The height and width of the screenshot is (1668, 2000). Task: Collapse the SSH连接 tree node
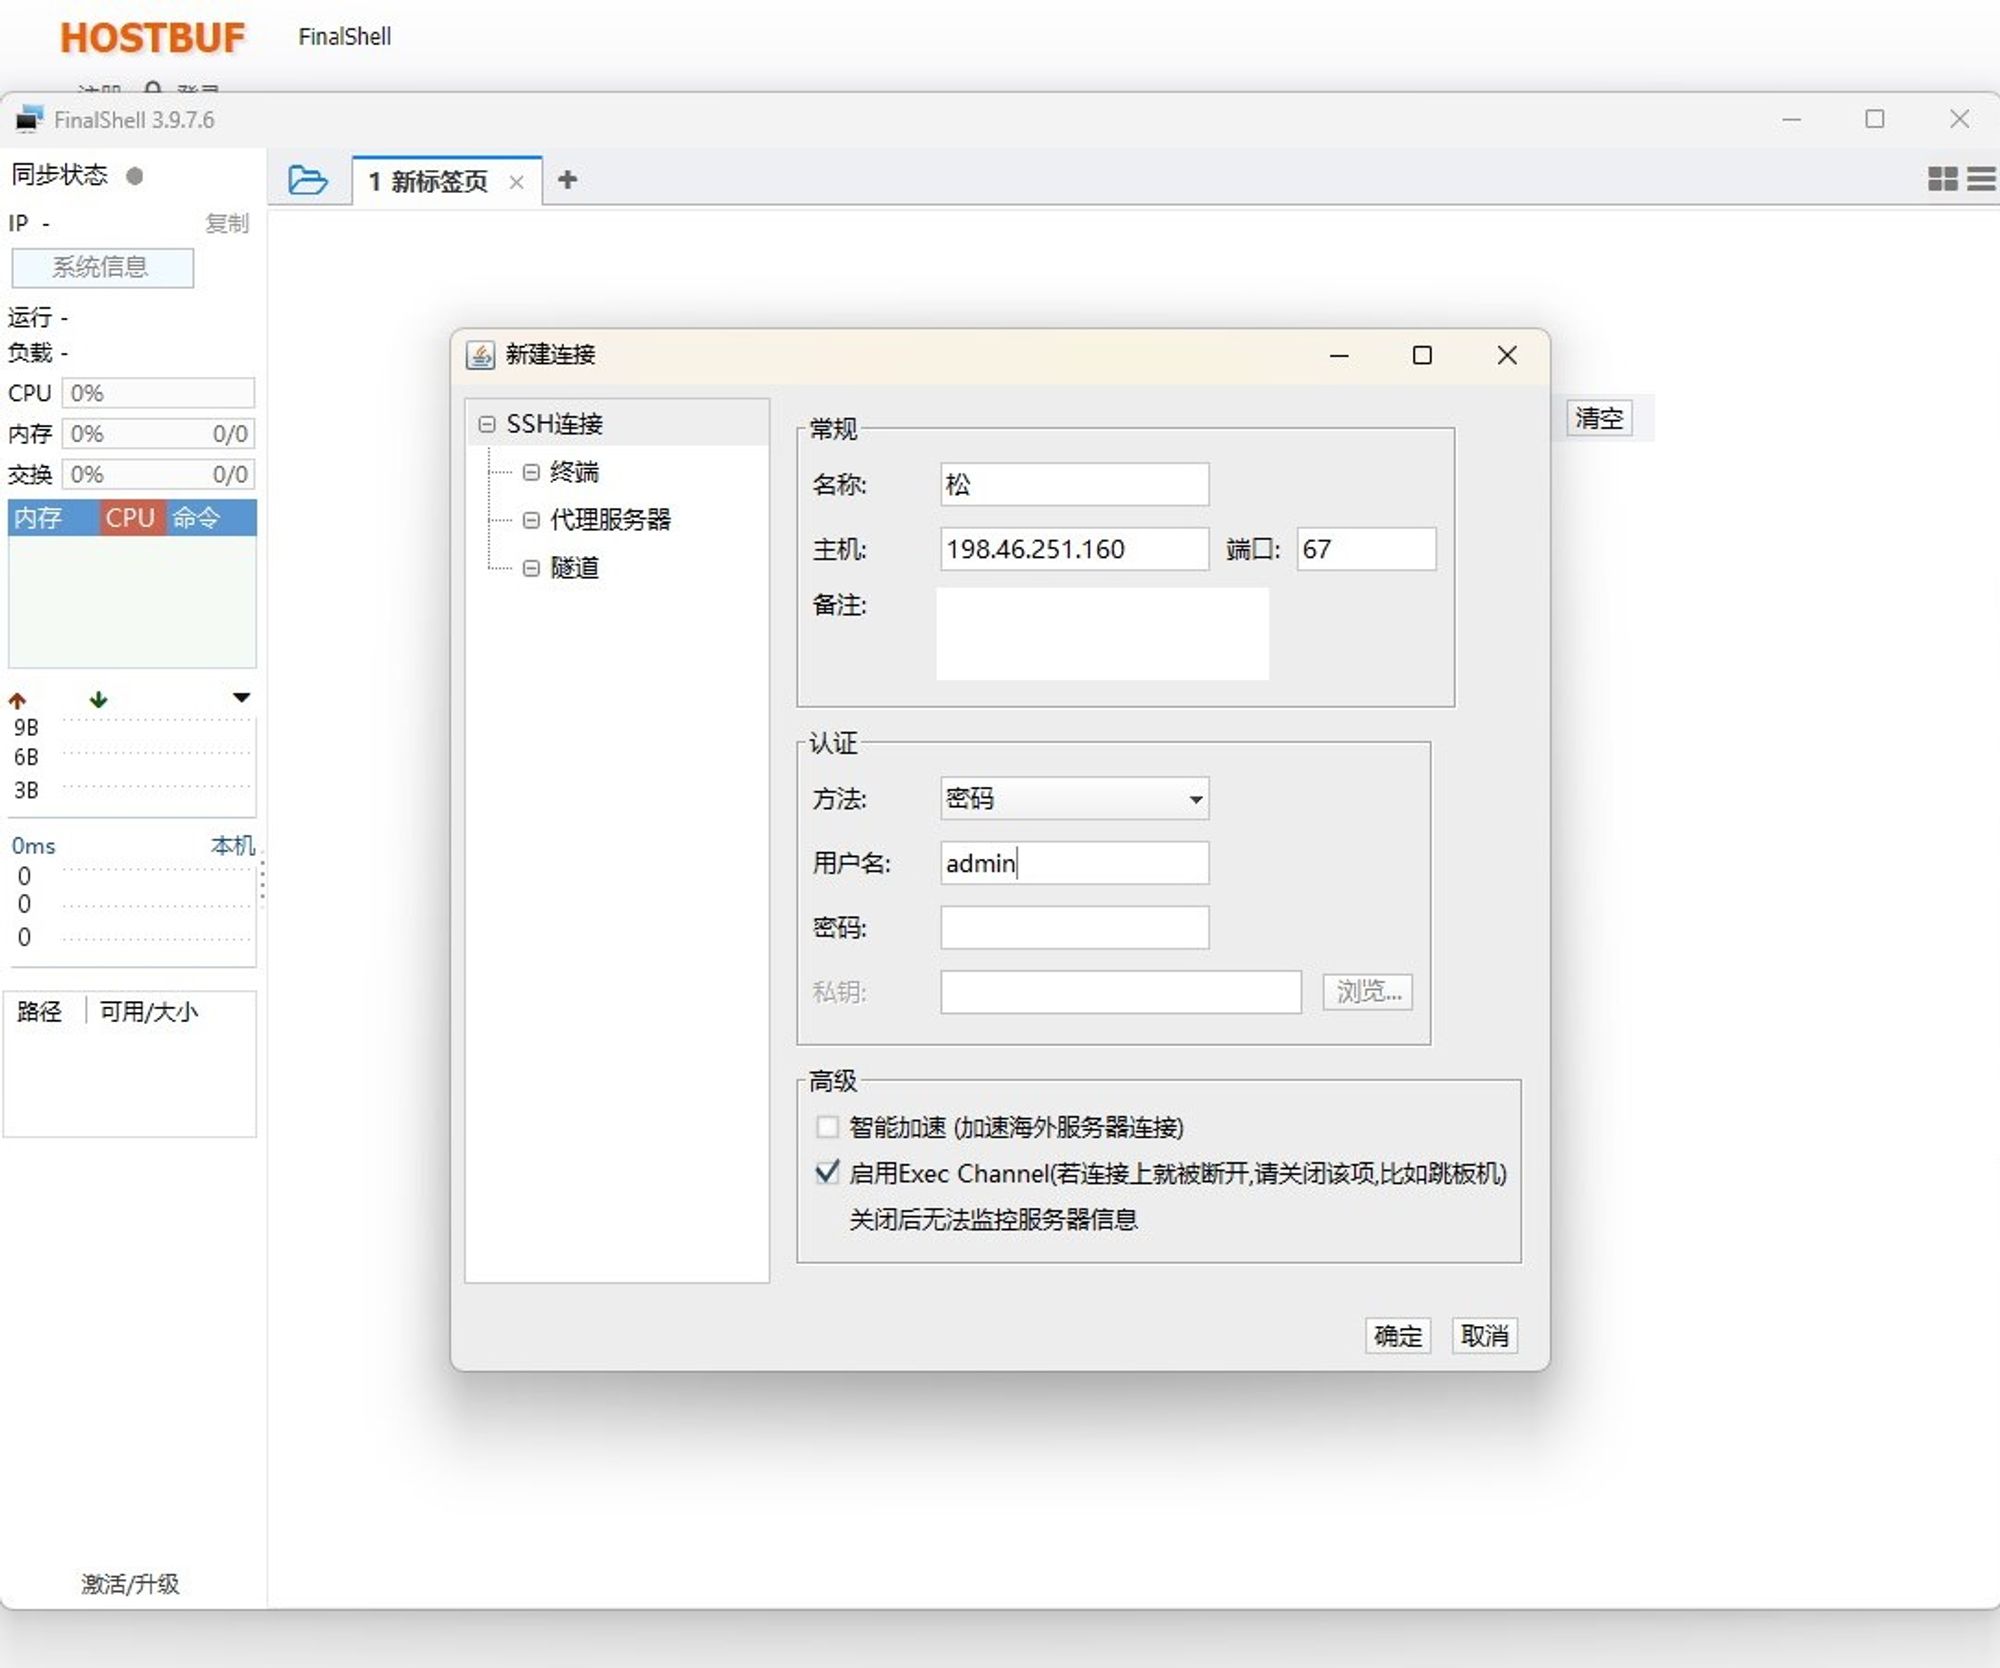click(487, 424)
